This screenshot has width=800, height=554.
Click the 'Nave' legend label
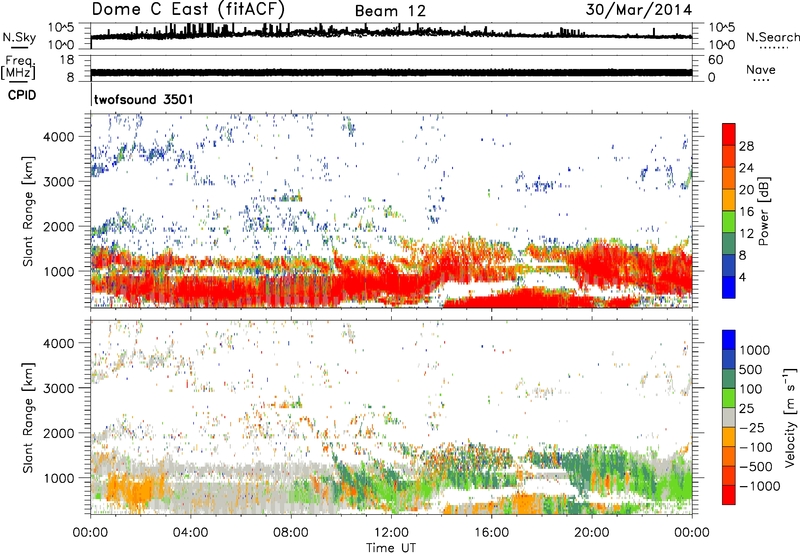[x=761, y=69]
